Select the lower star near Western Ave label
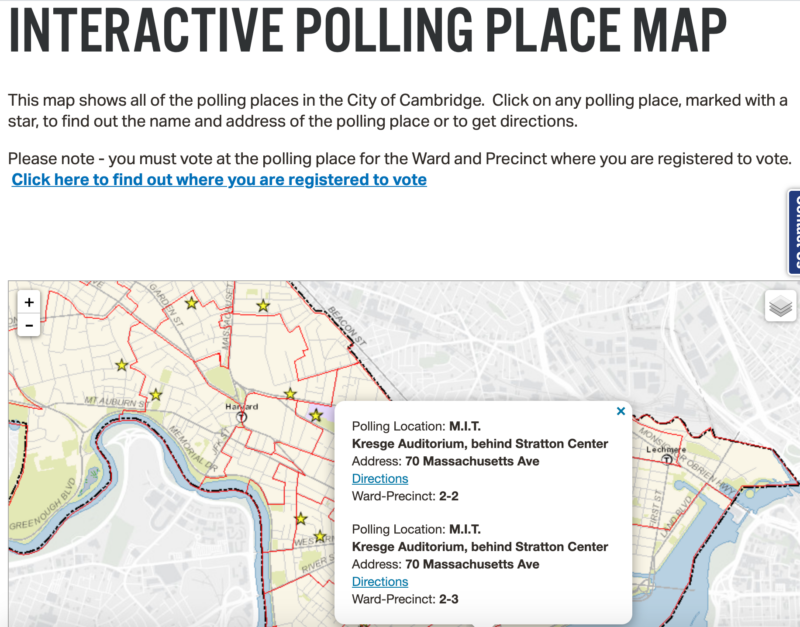Screen dimensions: 800x627 [x=320, y=536]
